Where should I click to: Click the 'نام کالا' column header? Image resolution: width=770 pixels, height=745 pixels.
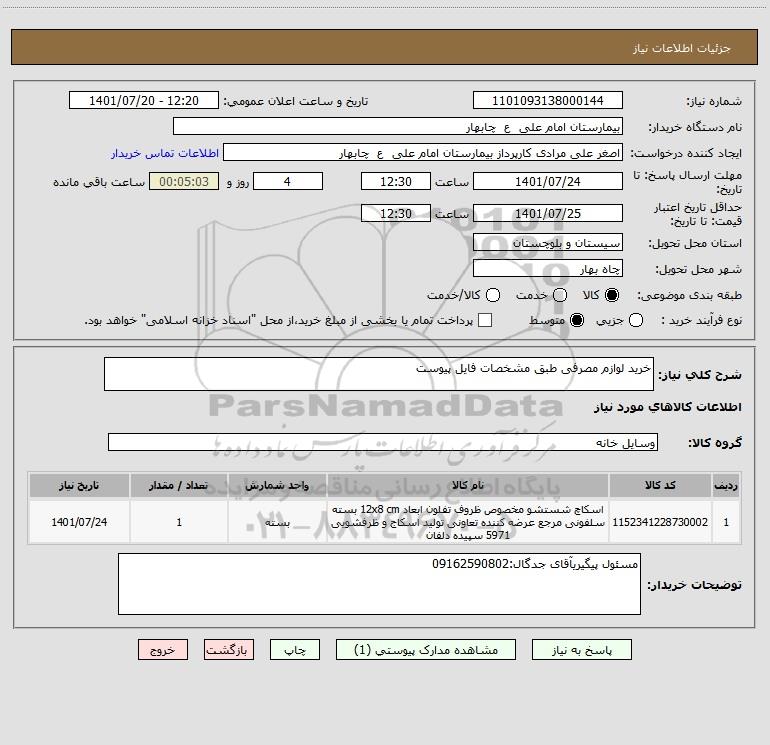(468, 485)
